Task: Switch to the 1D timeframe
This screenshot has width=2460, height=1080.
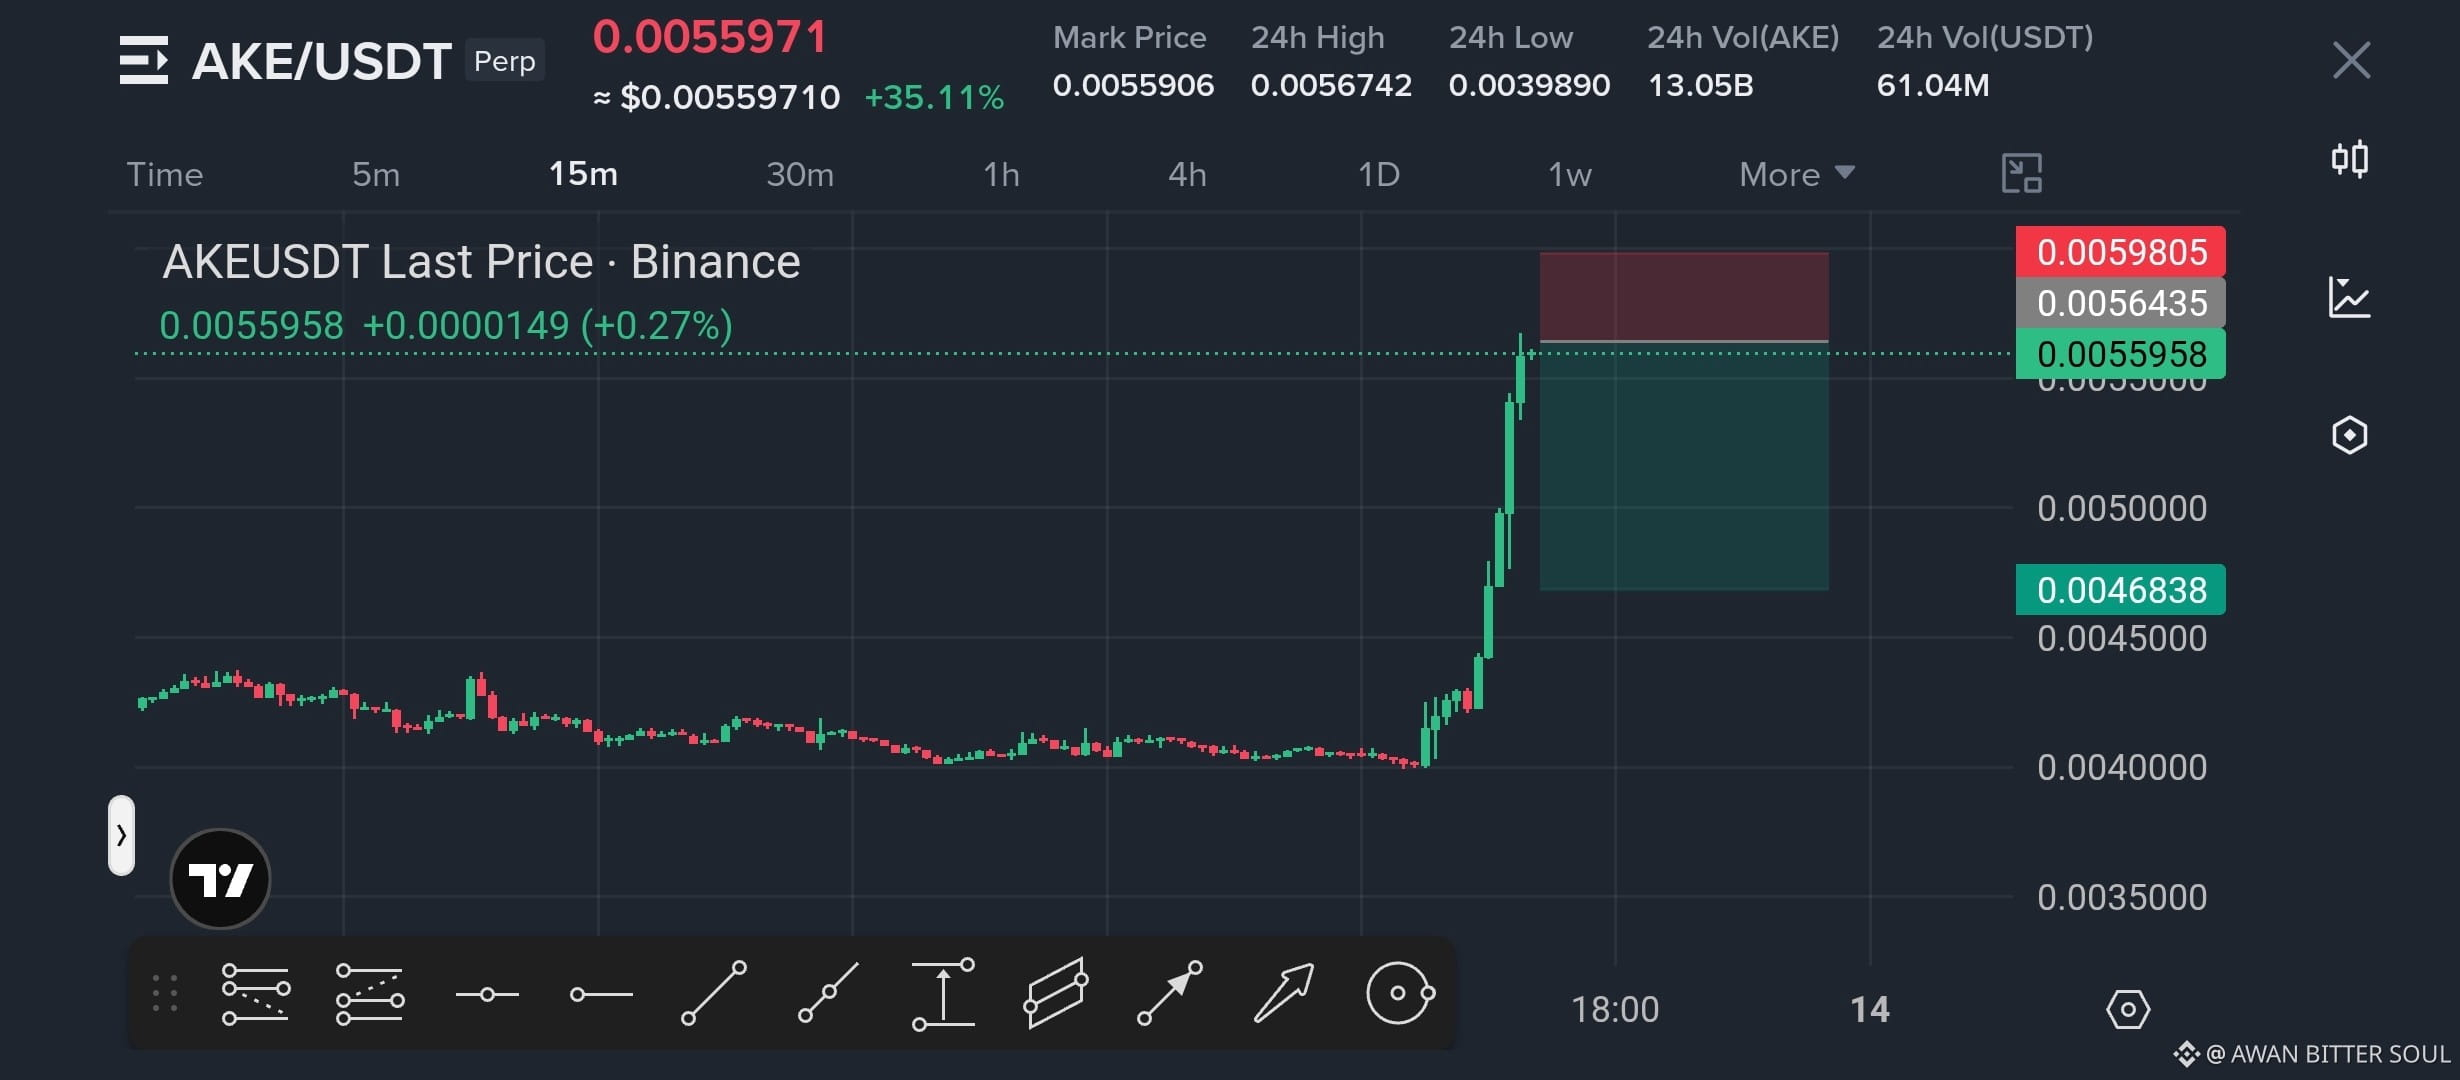Action: coord(1379,175)
